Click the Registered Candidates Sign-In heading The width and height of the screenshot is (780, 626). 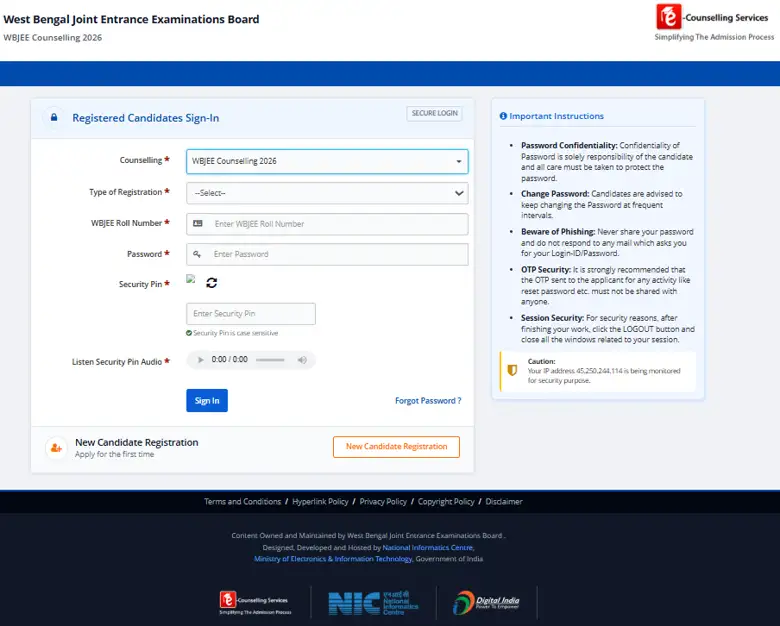pos(146,118)
